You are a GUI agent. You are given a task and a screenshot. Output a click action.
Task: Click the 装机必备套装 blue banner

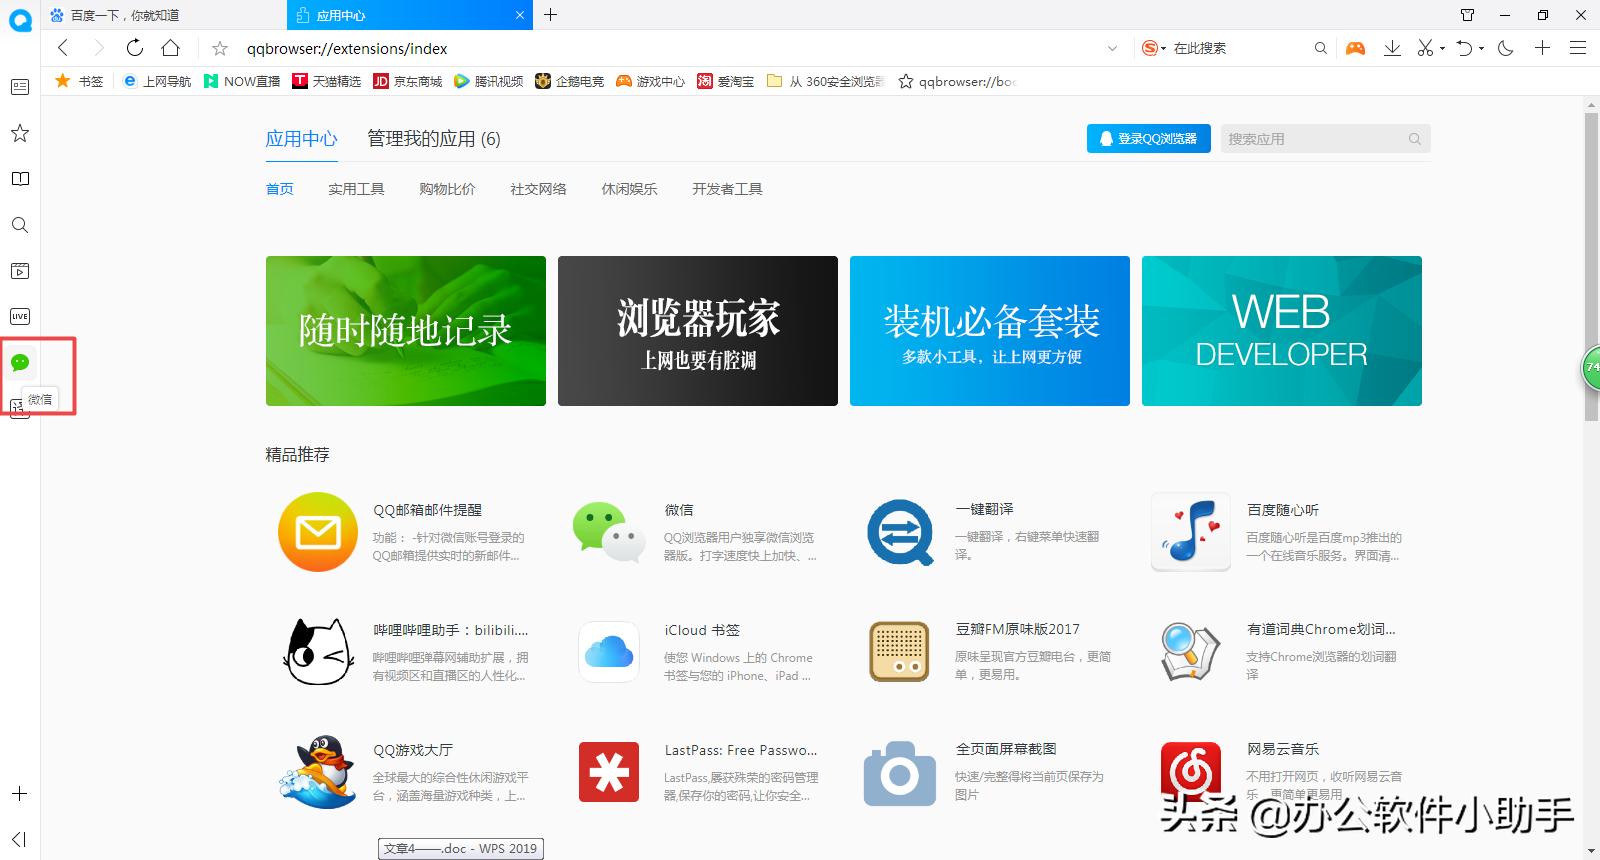[x=990, y=331]
